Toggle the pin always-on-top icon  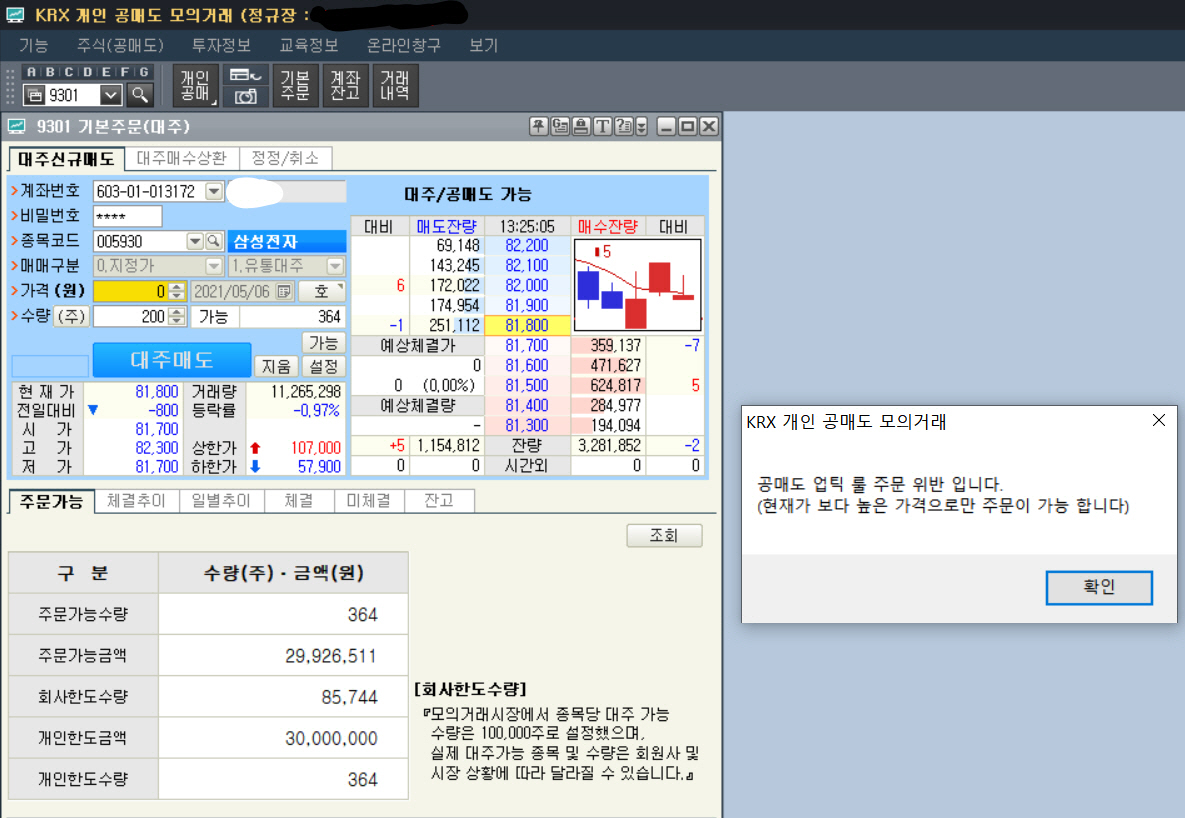[x=537, y=126]
